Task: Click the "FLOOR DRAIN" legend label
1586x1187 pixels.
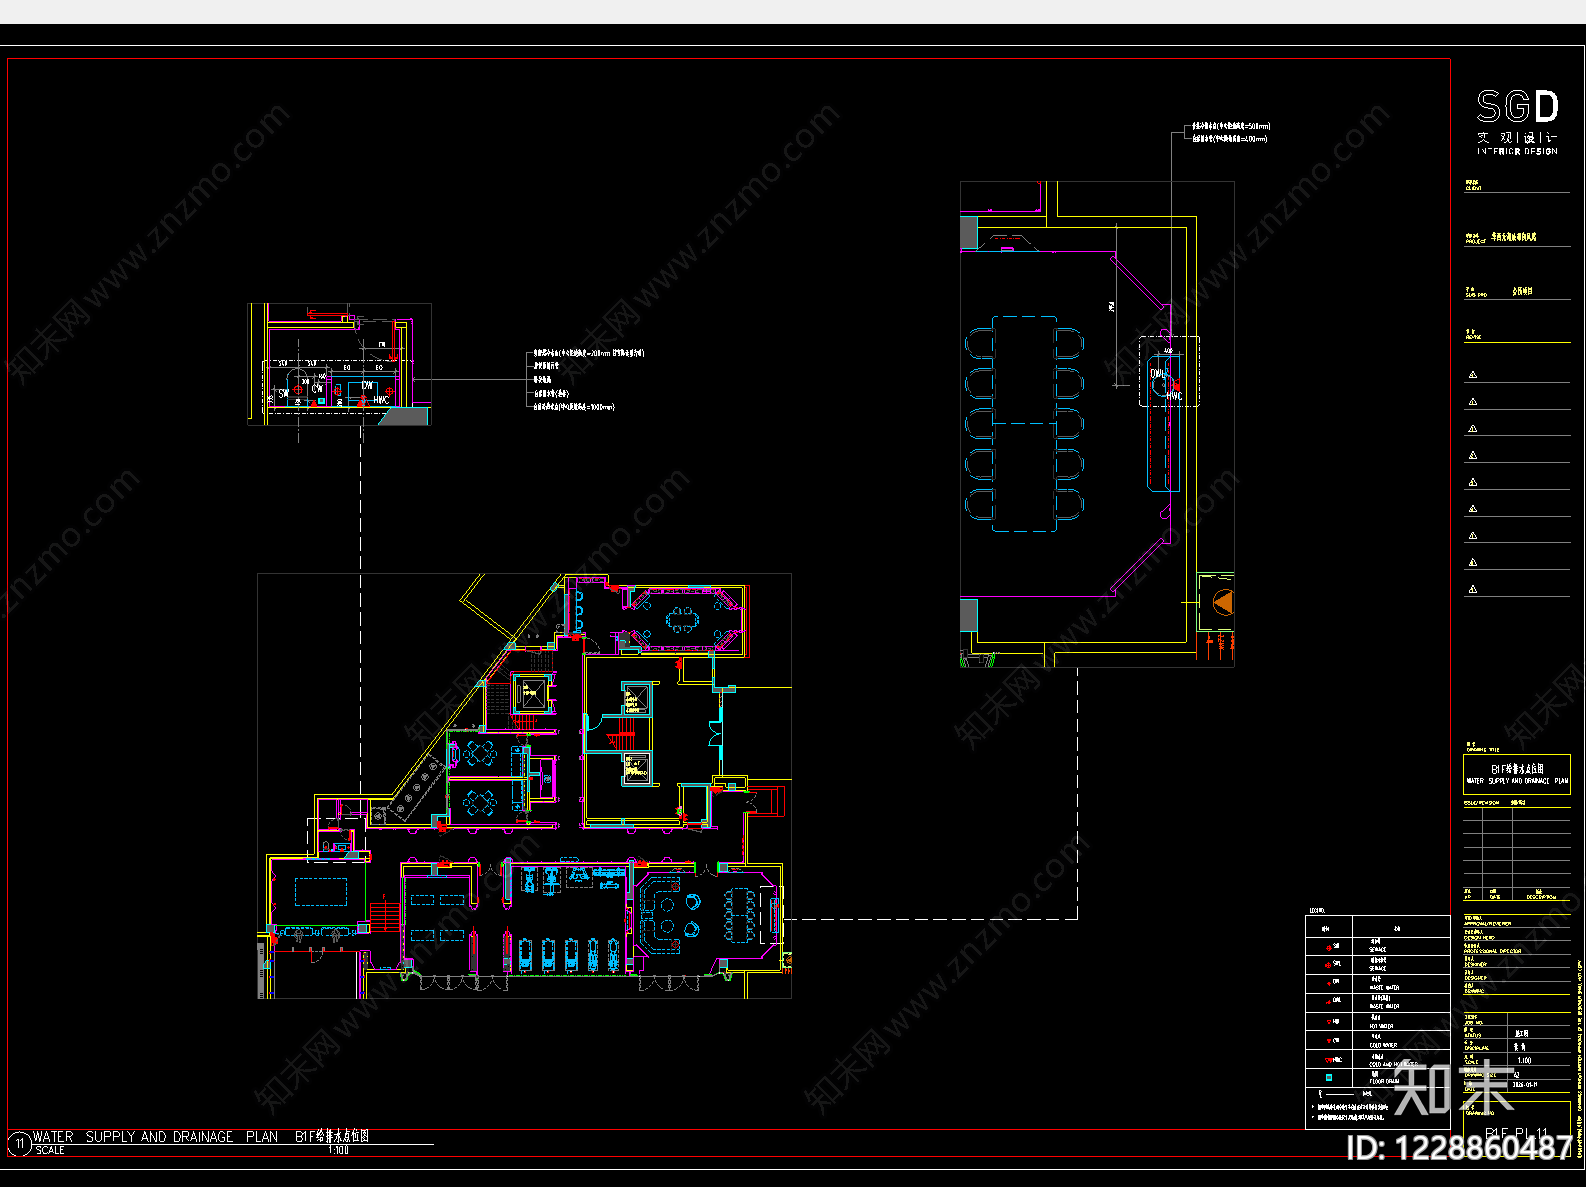Action: (1385, 1081)
